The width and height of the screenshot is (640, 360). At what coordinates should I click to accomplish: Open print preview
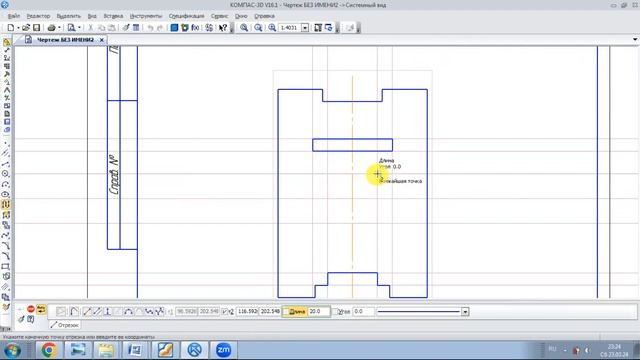71,28
